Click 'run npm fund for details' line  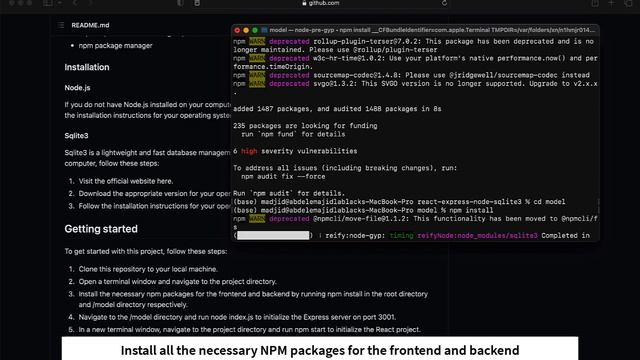click(293, 134)
